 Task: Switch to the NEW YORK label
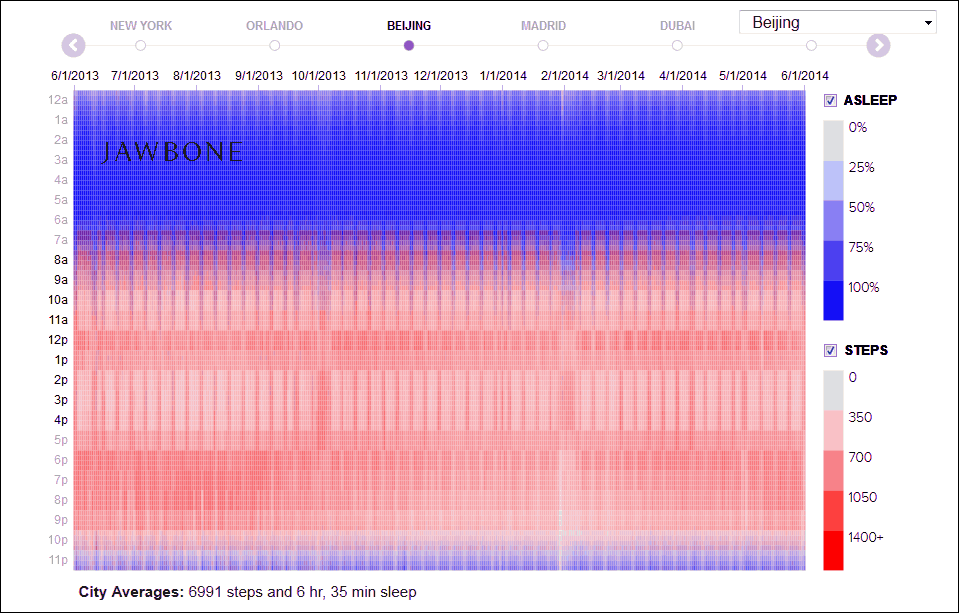coord(141,26)
